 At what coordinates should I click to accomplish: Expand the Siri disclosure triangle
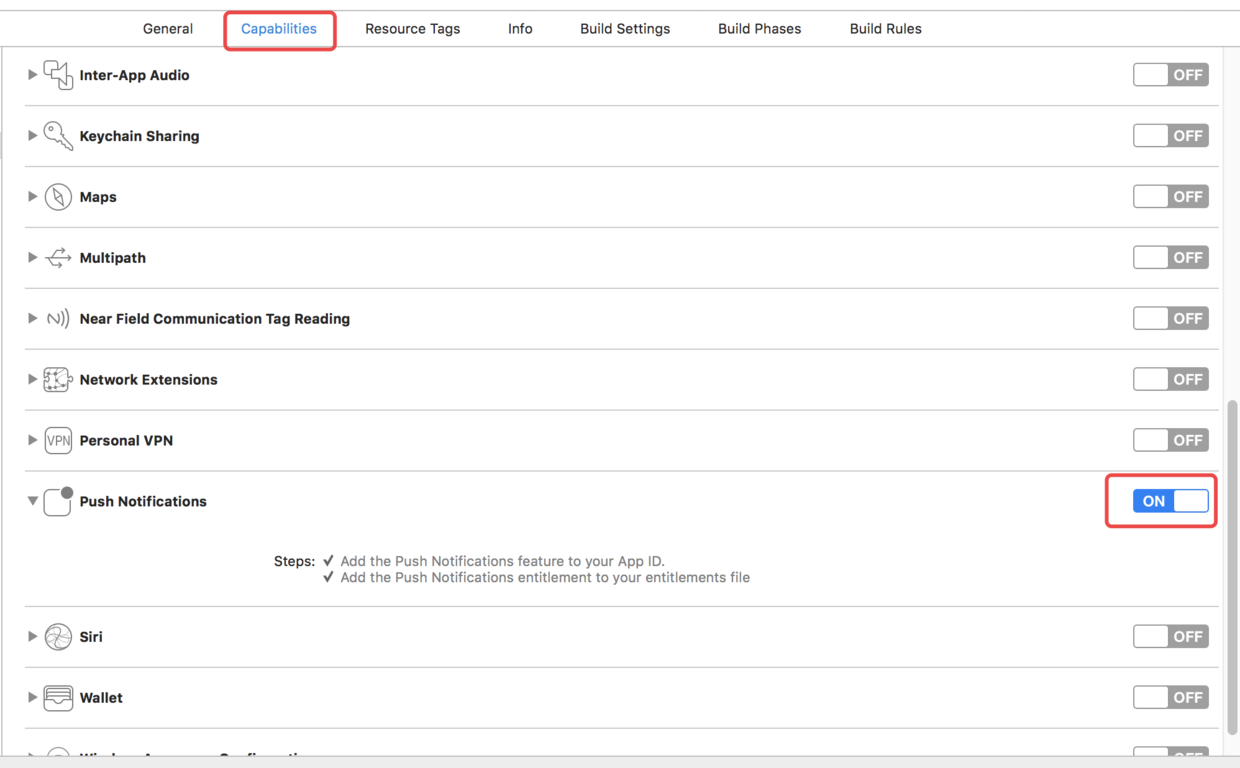click(x=32, y=637)
